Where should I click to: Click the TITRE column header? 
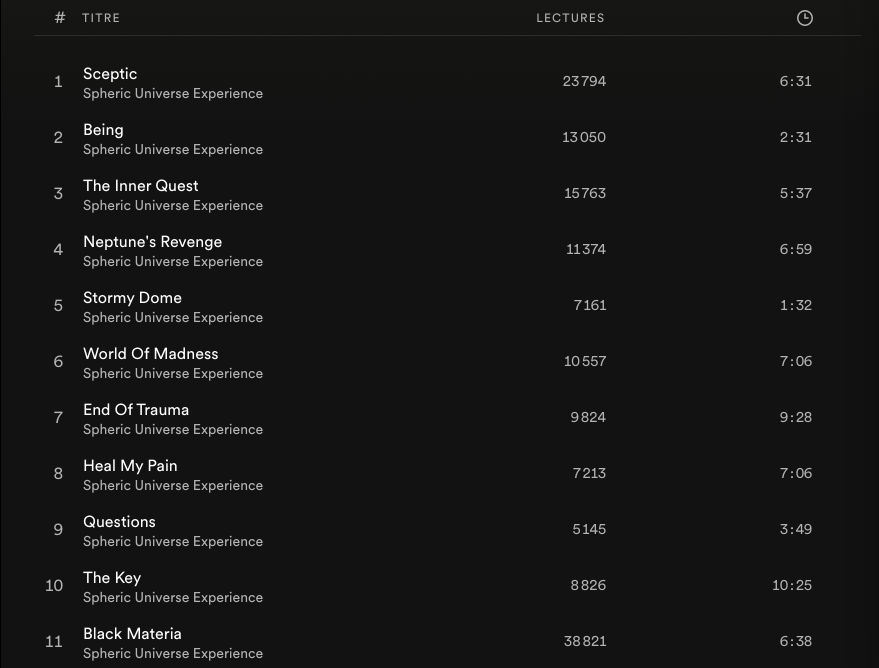101,18
